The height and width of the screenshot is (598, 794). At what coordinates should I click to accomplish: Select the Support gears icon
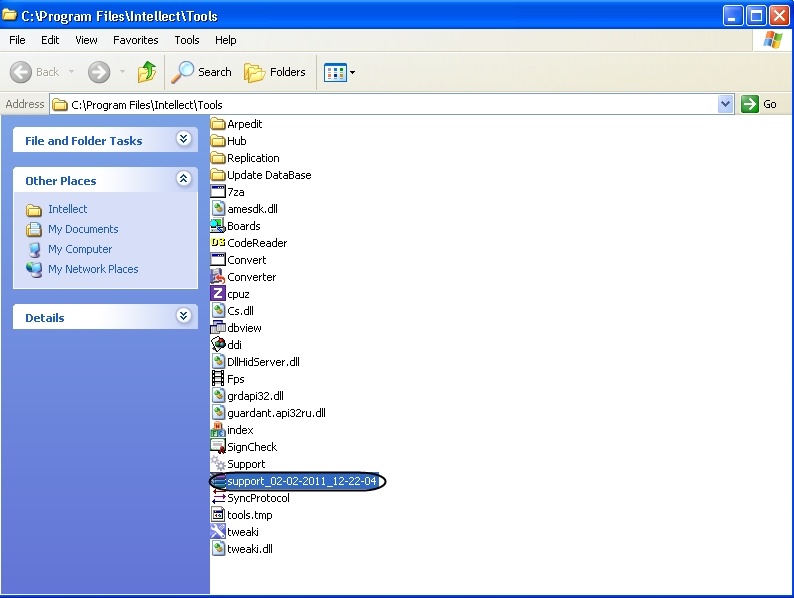pos(218,464)
